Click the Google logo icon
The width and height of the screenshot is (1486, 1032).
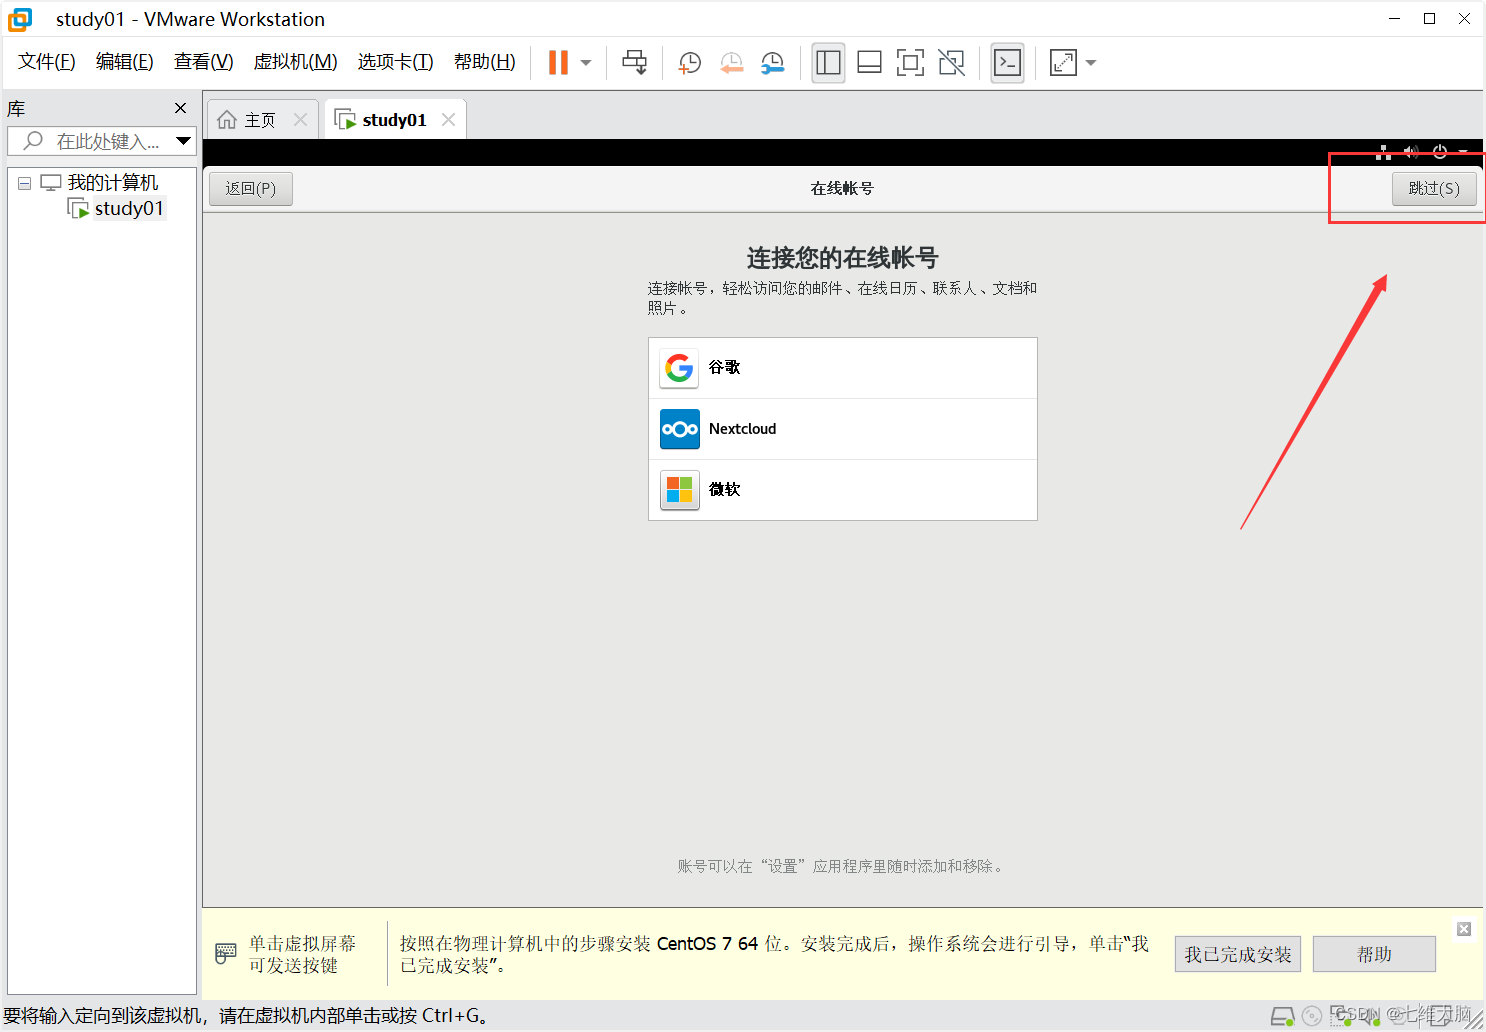coord(679,368)
